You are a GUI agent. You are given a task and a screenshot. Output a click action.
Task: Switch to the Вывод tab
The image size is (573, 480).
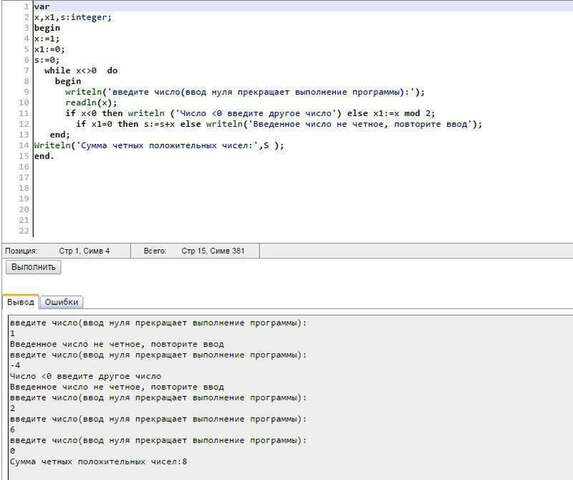(20, 302)
